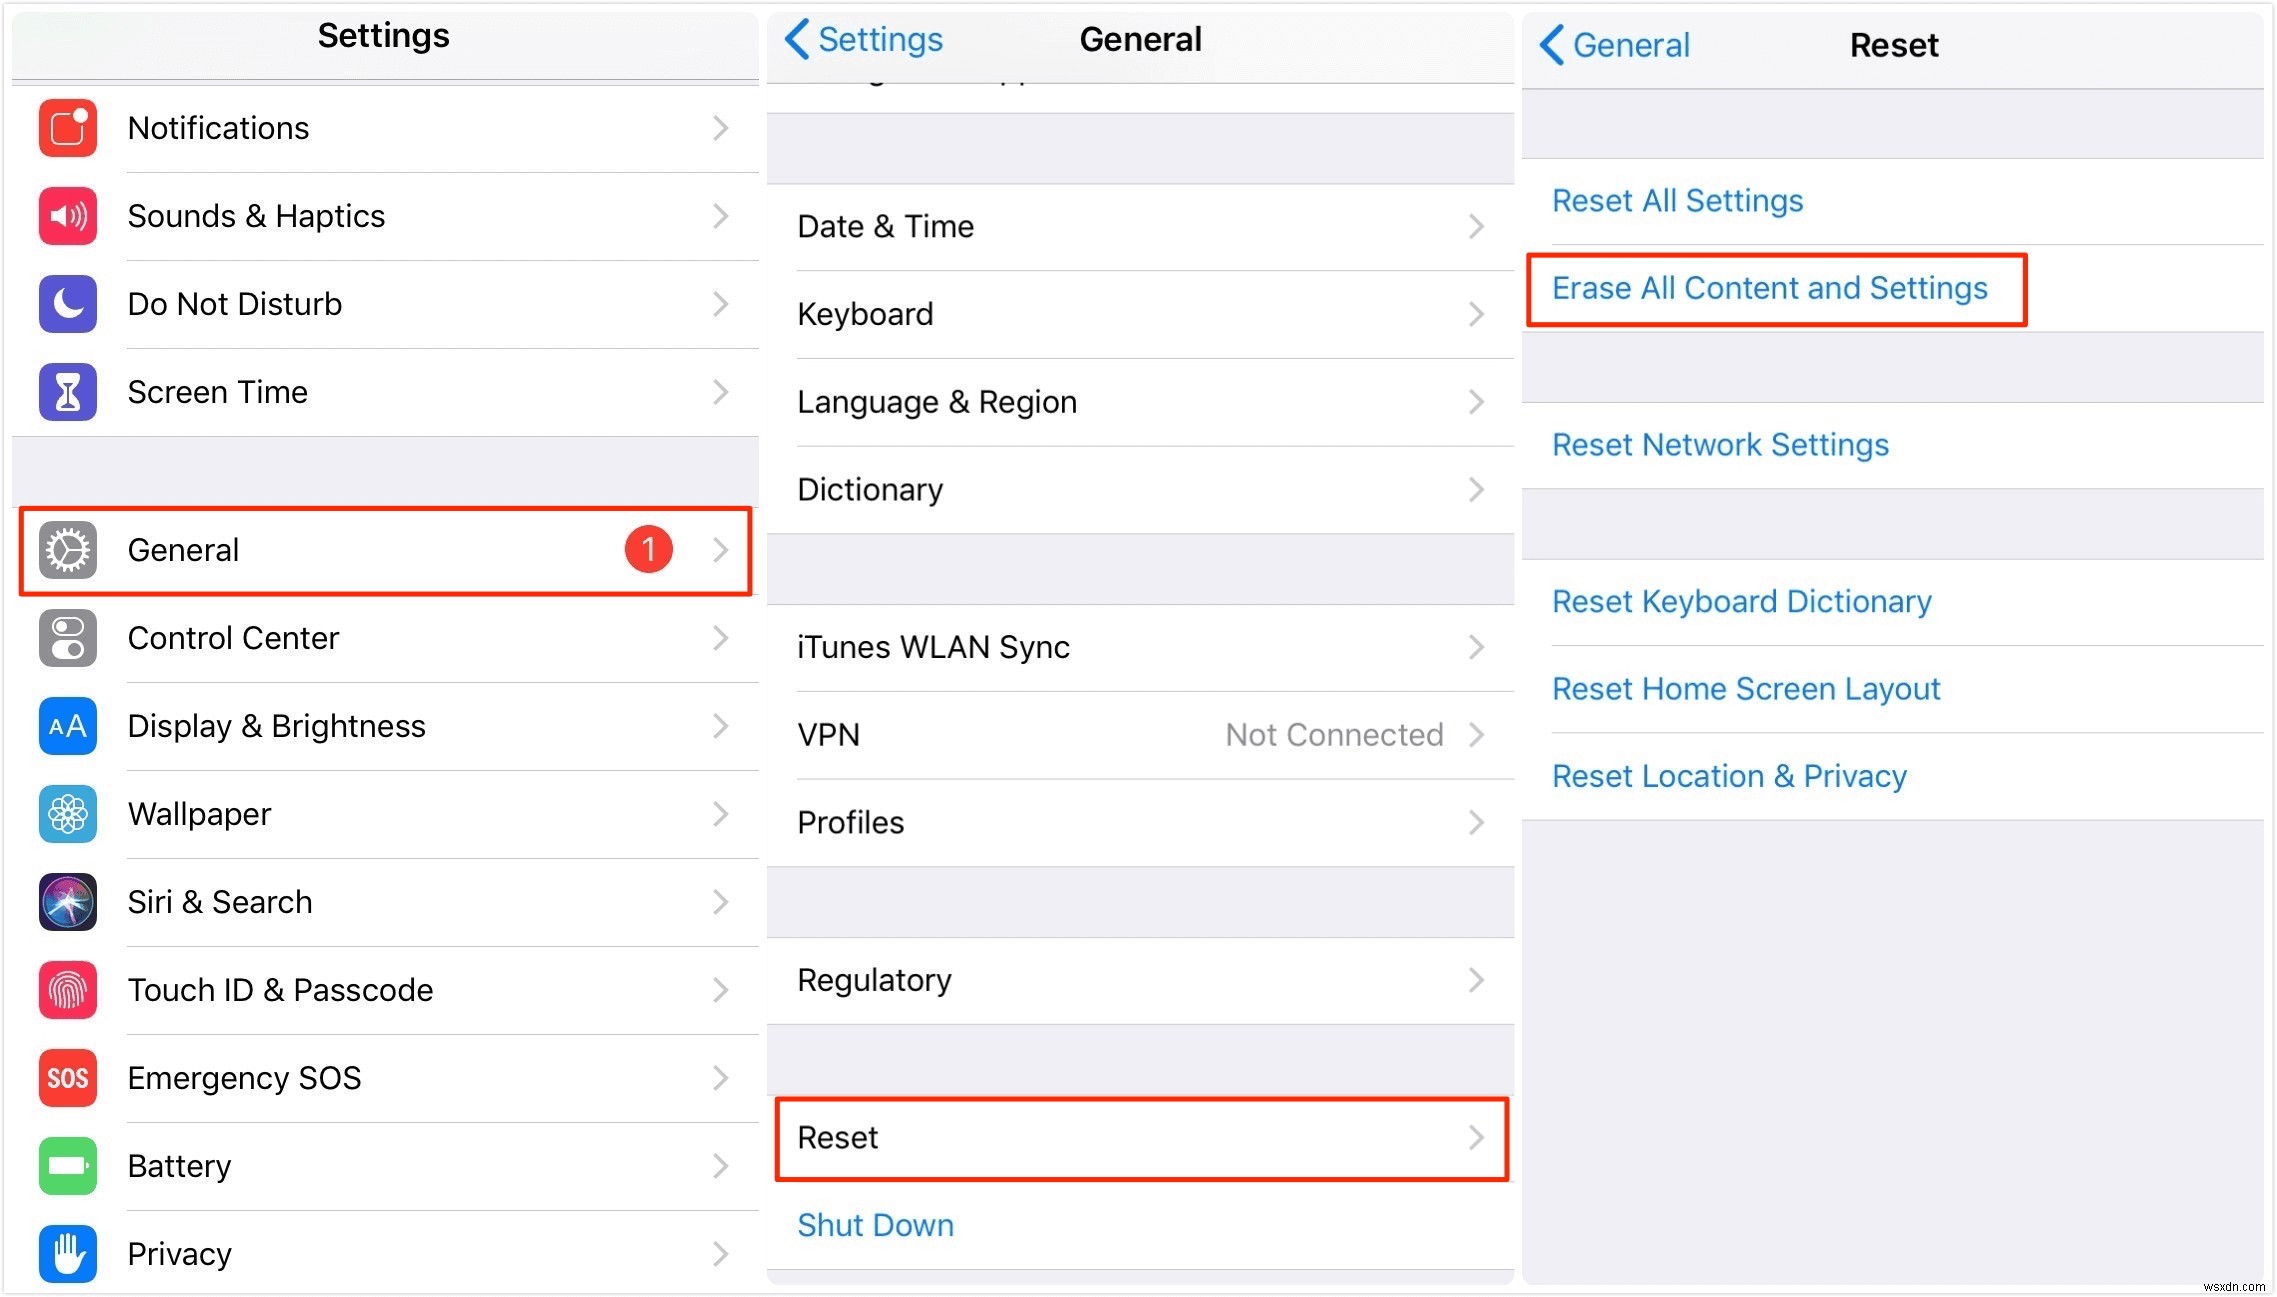Open Siri & Search settings
Screen dimensions: 2277x1297
383,901
